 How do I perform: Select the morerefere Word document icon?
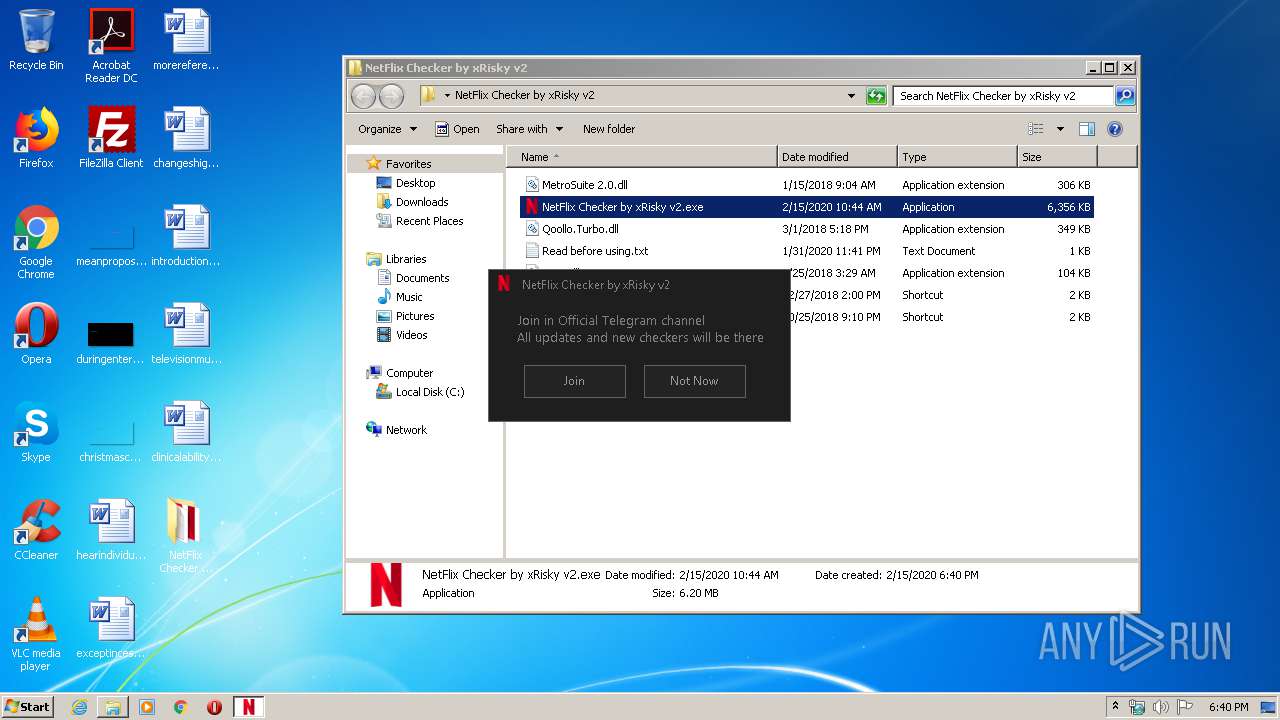point(186,41)
